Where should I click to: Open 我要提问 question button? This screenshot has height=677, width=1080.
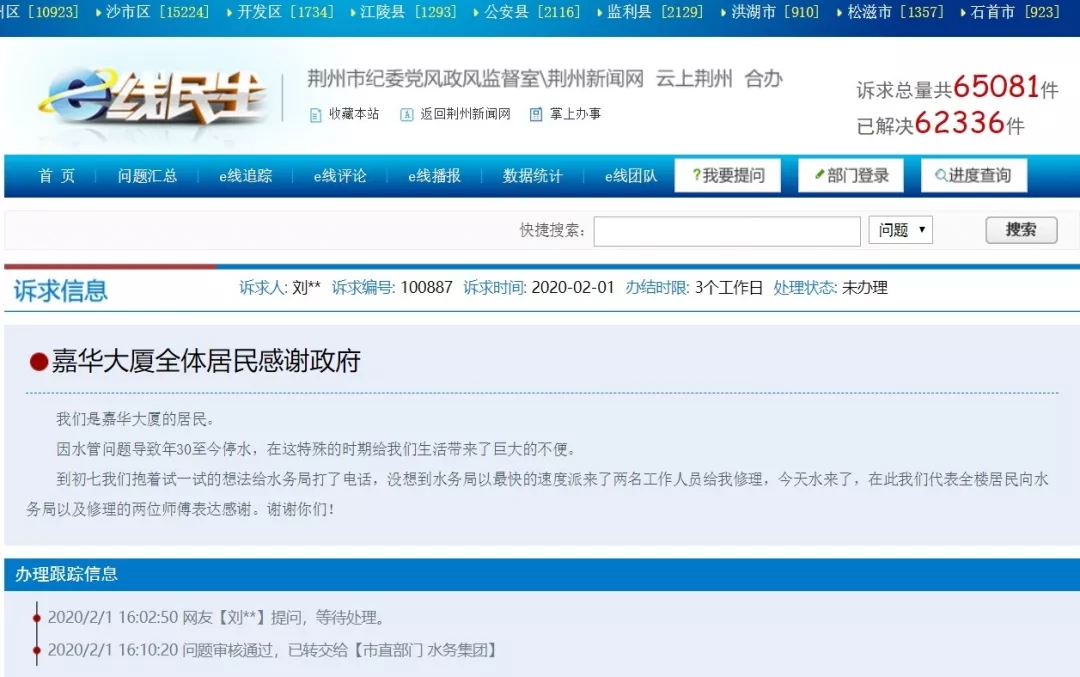[727, 176]
